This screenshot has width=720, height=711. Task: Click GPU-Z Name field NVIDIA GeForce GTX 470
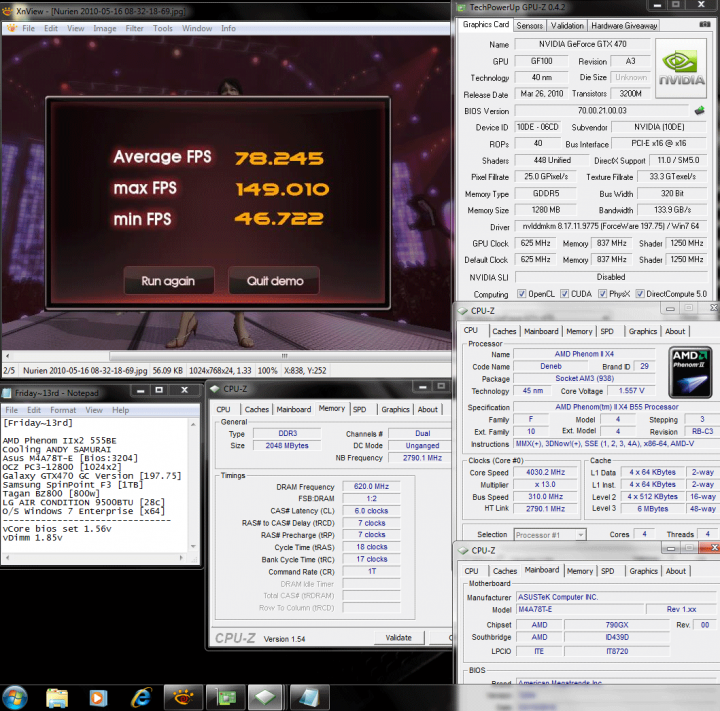click(582, 44)
